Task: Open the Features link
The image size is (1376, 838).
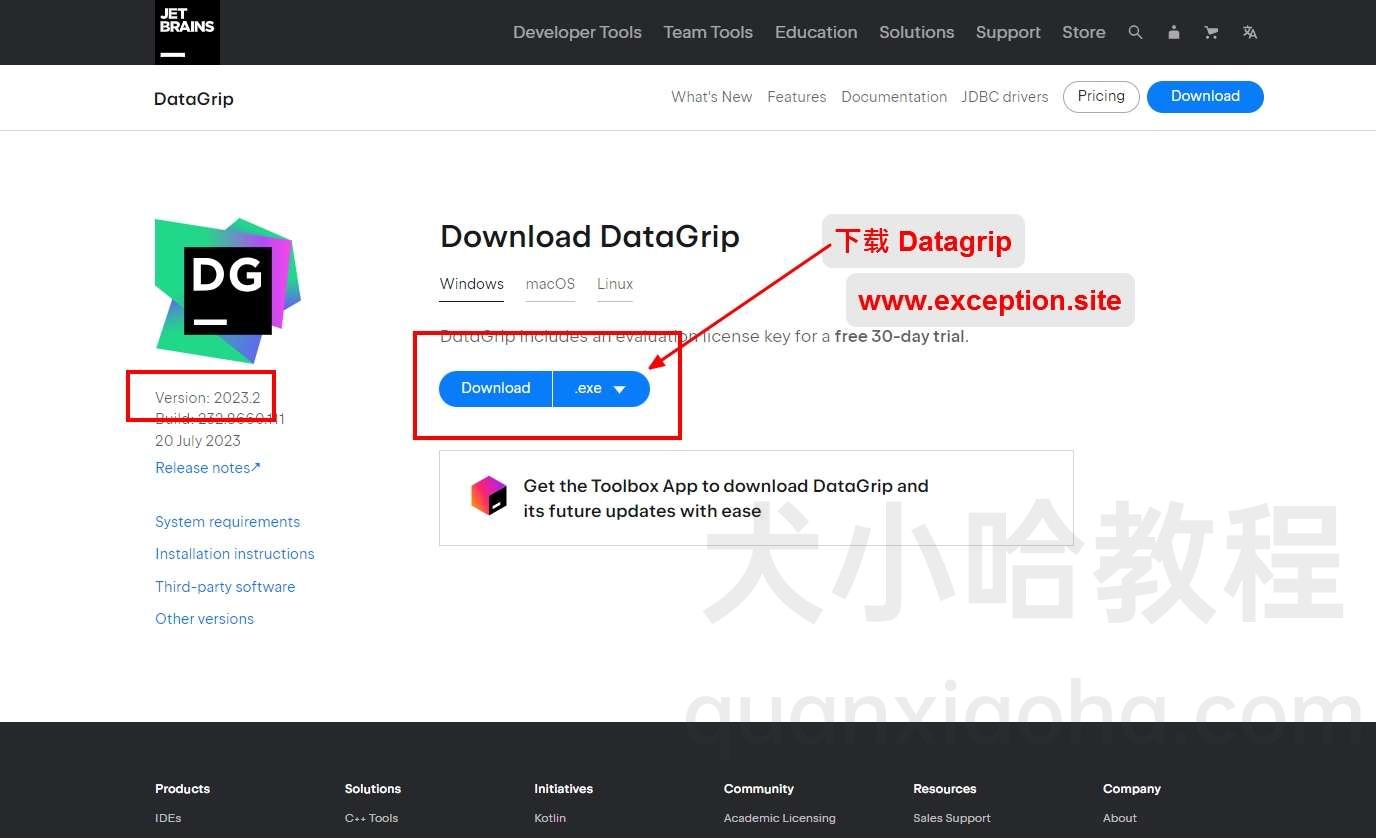Action: (797, 97)
